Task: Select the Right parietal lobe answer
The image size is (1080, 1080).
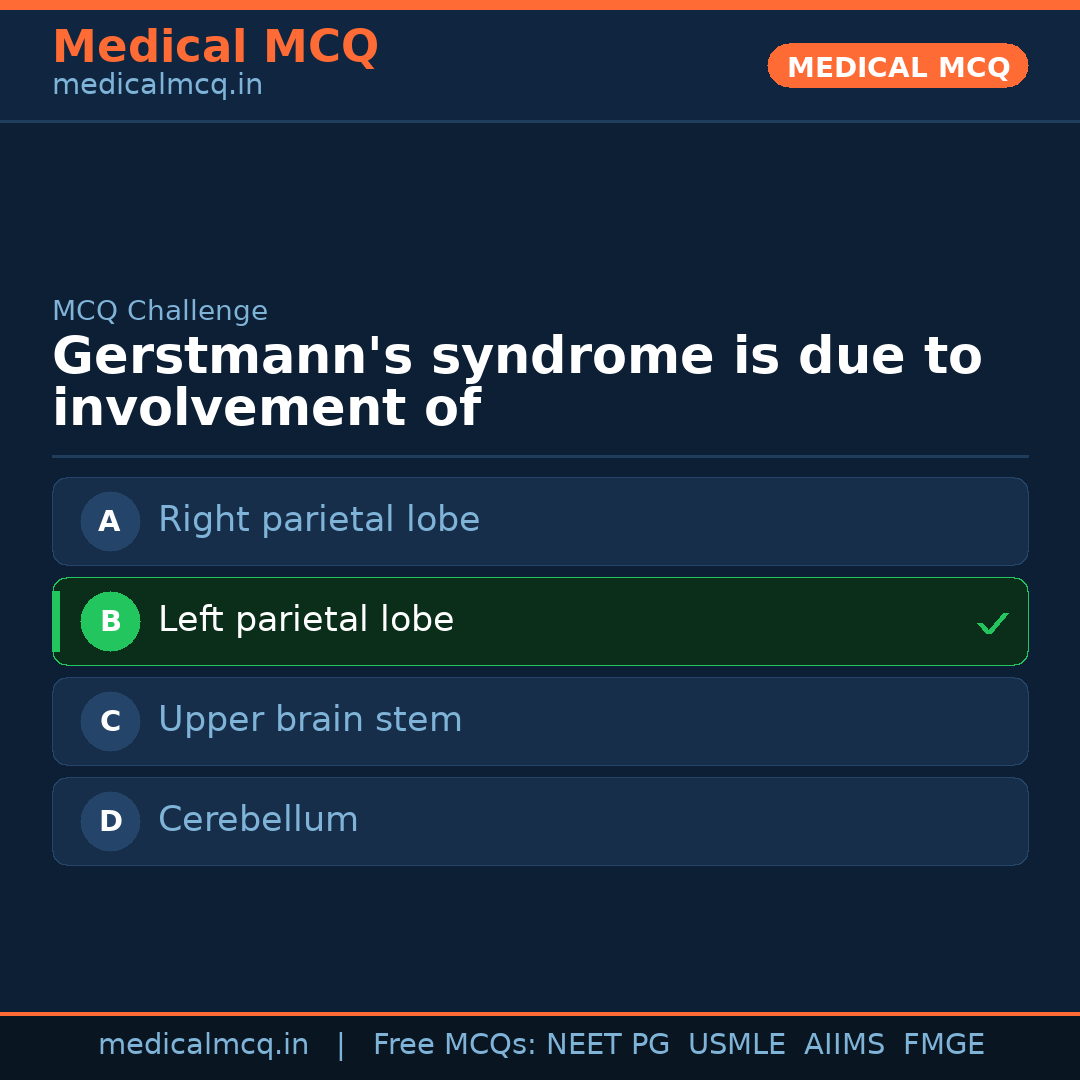Action: [319, 520]
